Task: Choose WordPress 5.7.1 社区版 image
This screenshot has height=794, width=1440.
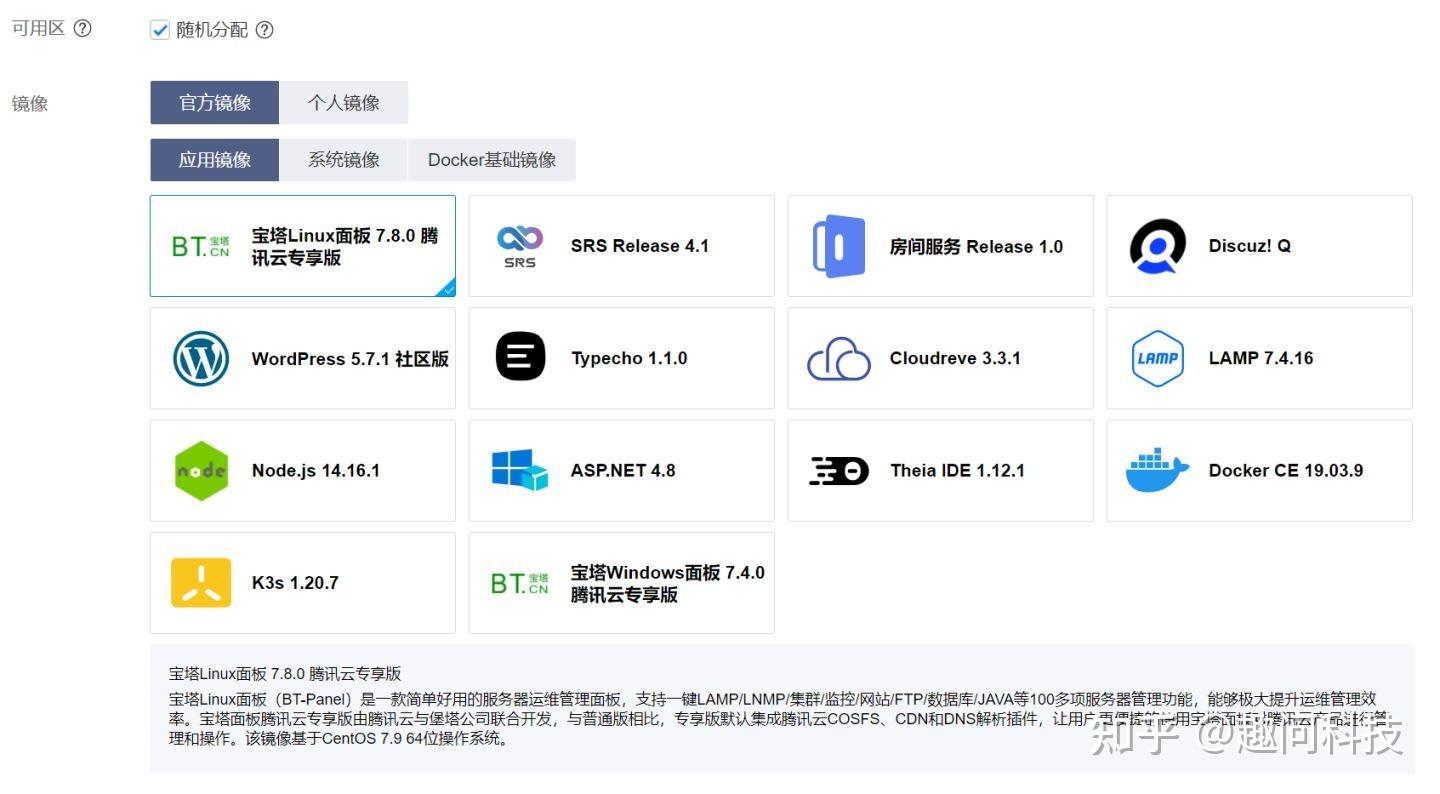Action: click(x=303, y=358)
